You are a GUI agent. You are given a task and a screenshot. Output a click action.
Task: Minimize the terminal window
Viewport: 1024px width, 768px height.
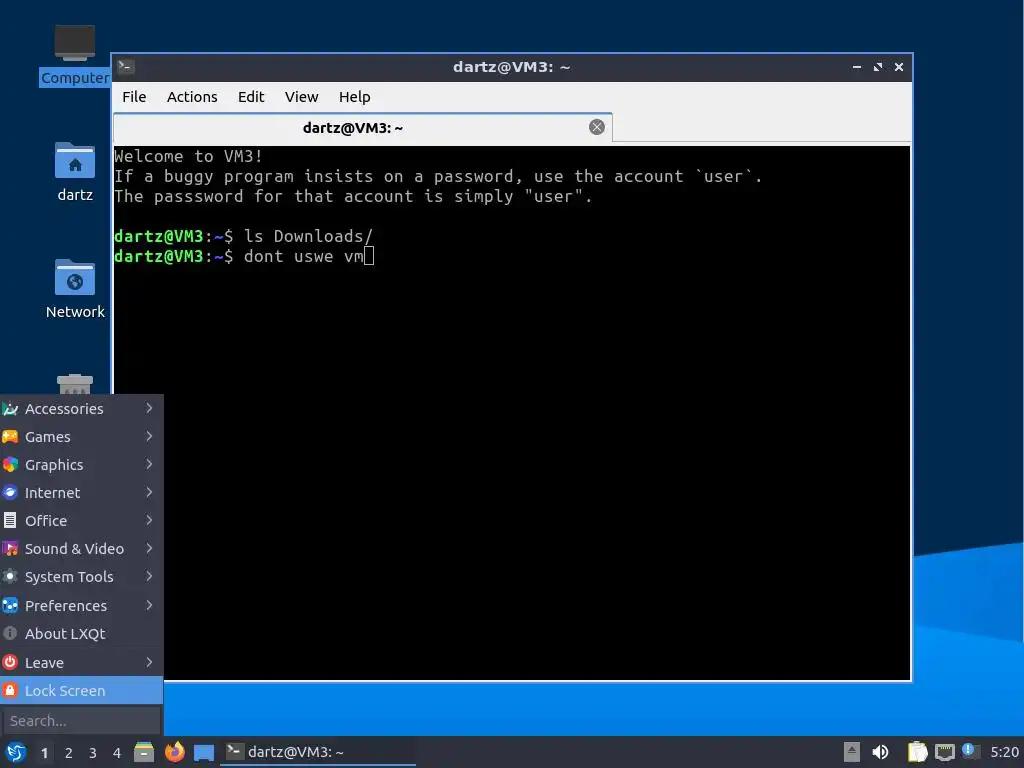pyautogui.click(x=857, y=67)
